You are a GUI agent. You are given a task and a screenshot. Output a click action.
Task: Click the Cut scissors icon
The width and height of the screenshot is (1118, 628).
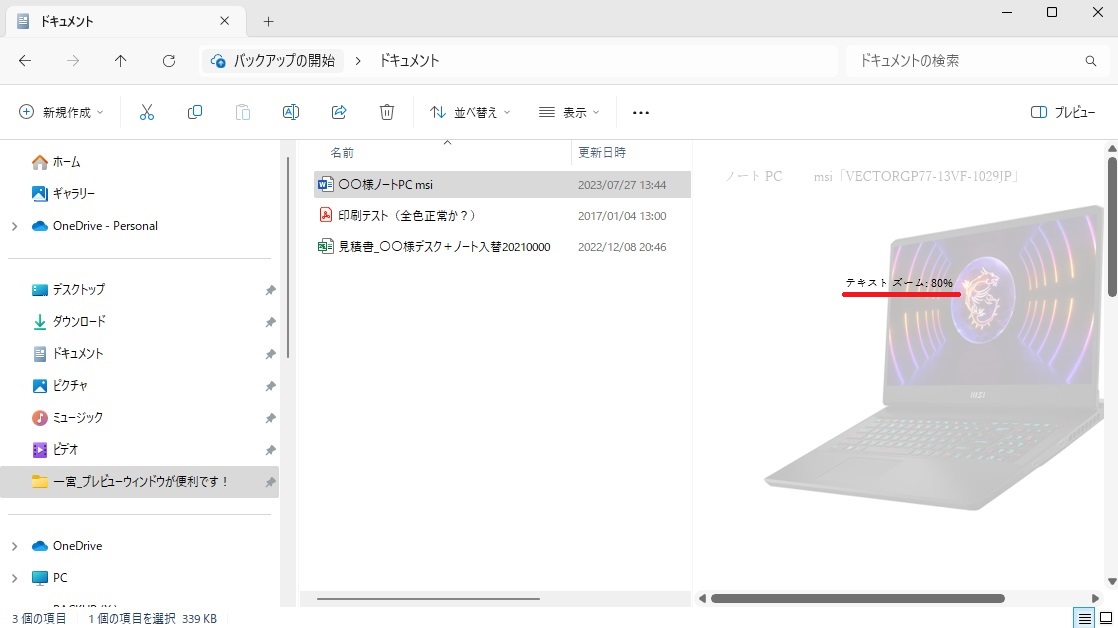[147, 112]
